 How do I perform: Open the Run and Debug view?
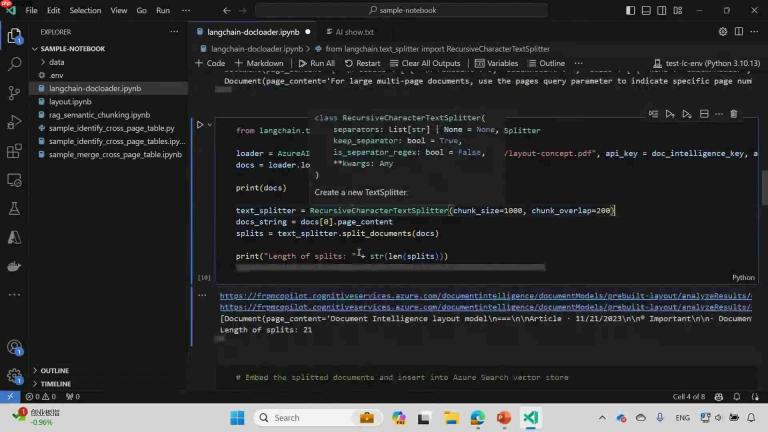(14, 121)
